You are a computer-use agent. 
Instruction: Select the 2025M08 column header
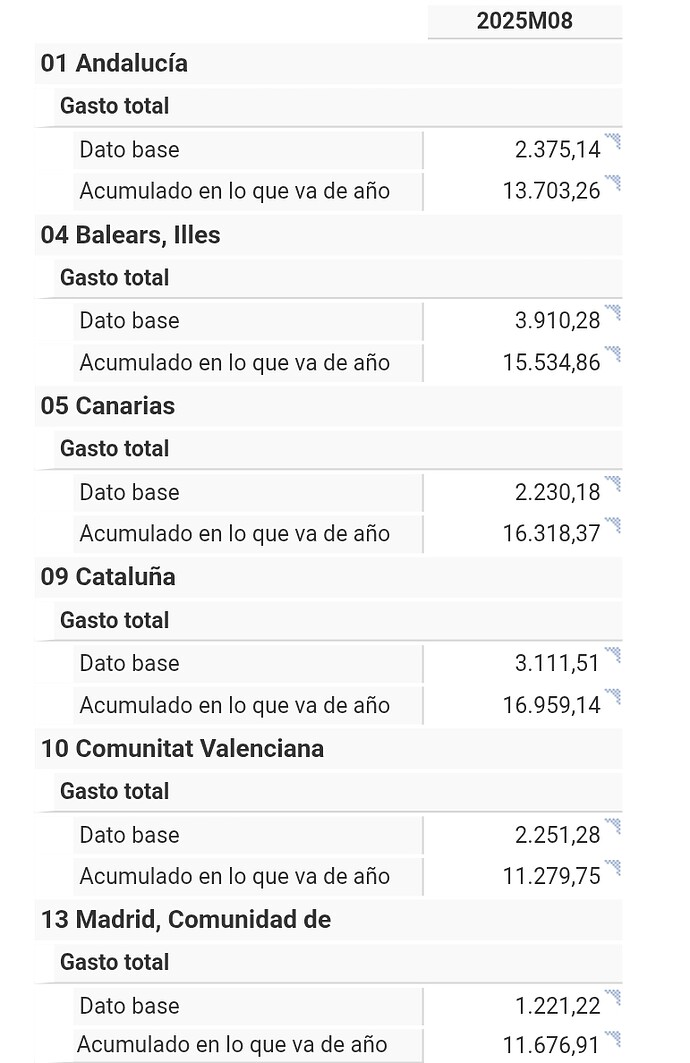(524, 21)
